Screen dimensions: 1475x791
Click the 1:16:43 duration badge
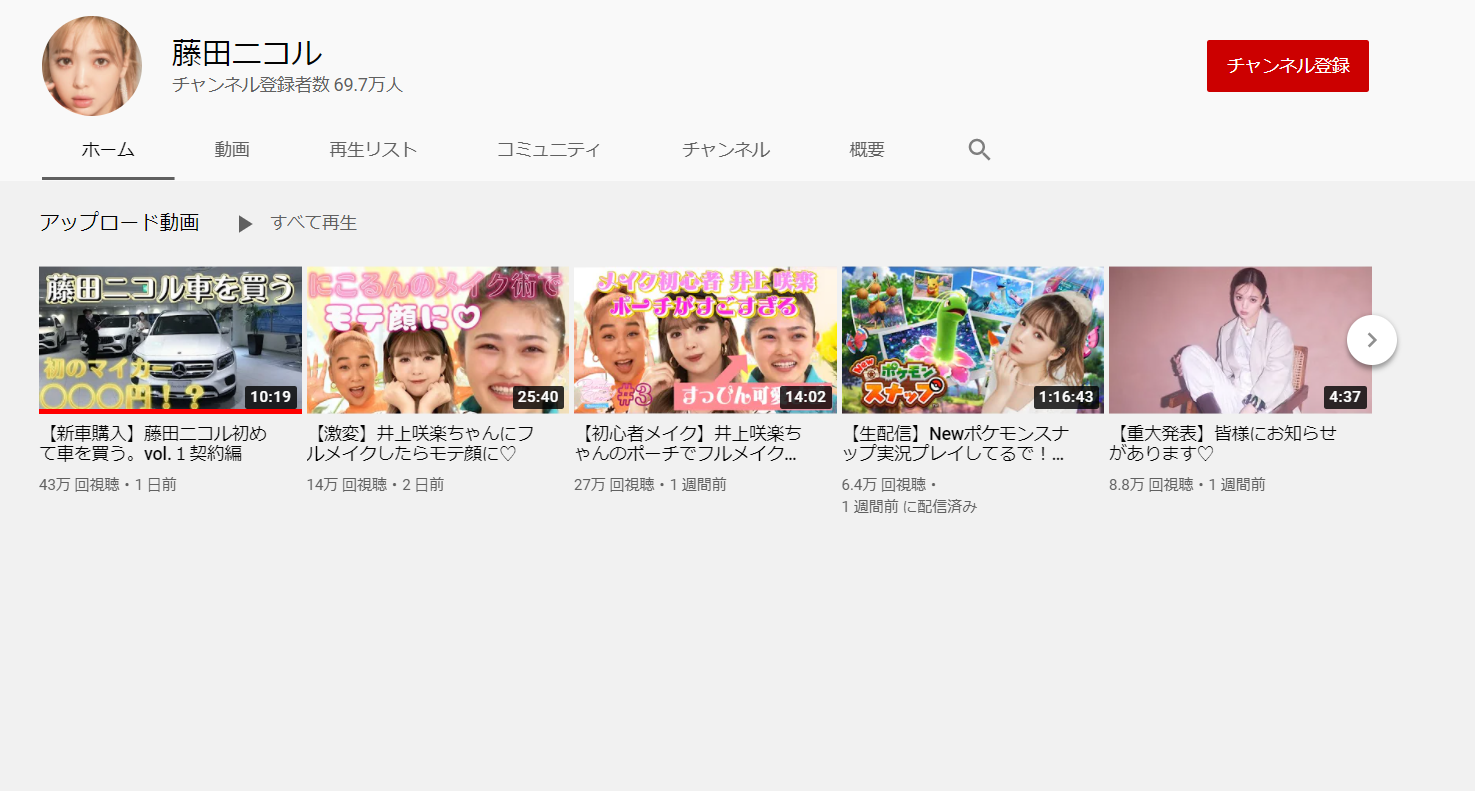(x=1066, y=397)
